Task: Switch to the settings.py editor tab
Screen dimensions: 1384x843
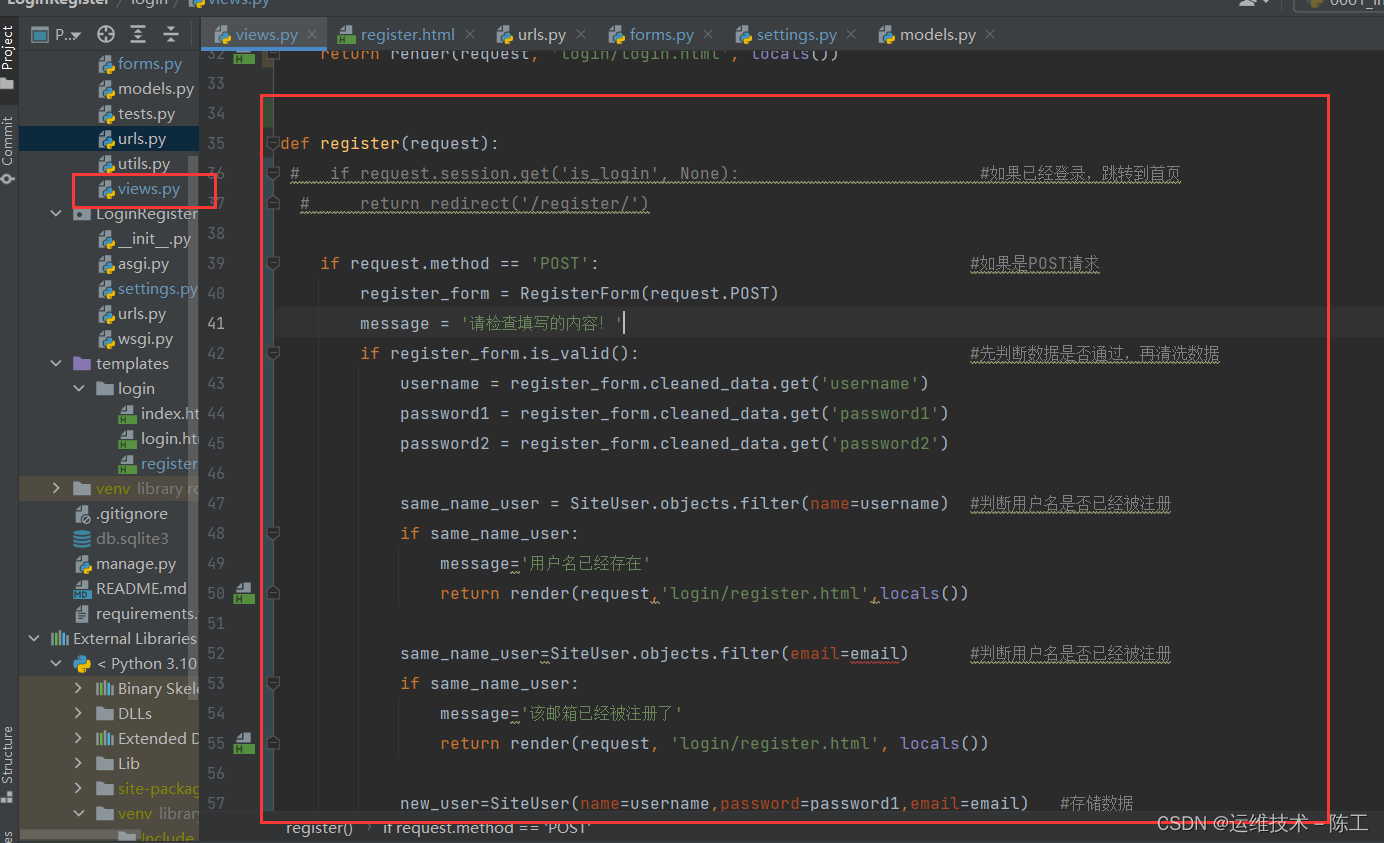Action: (796, 35)
